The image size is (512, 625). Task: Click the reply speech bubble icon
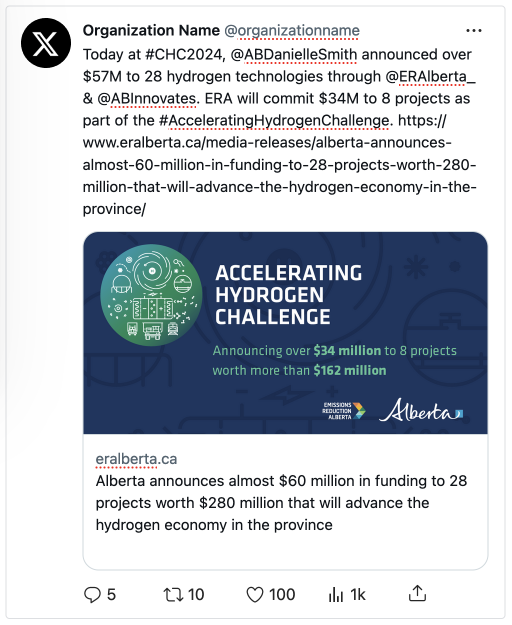(x=92, y=595)
